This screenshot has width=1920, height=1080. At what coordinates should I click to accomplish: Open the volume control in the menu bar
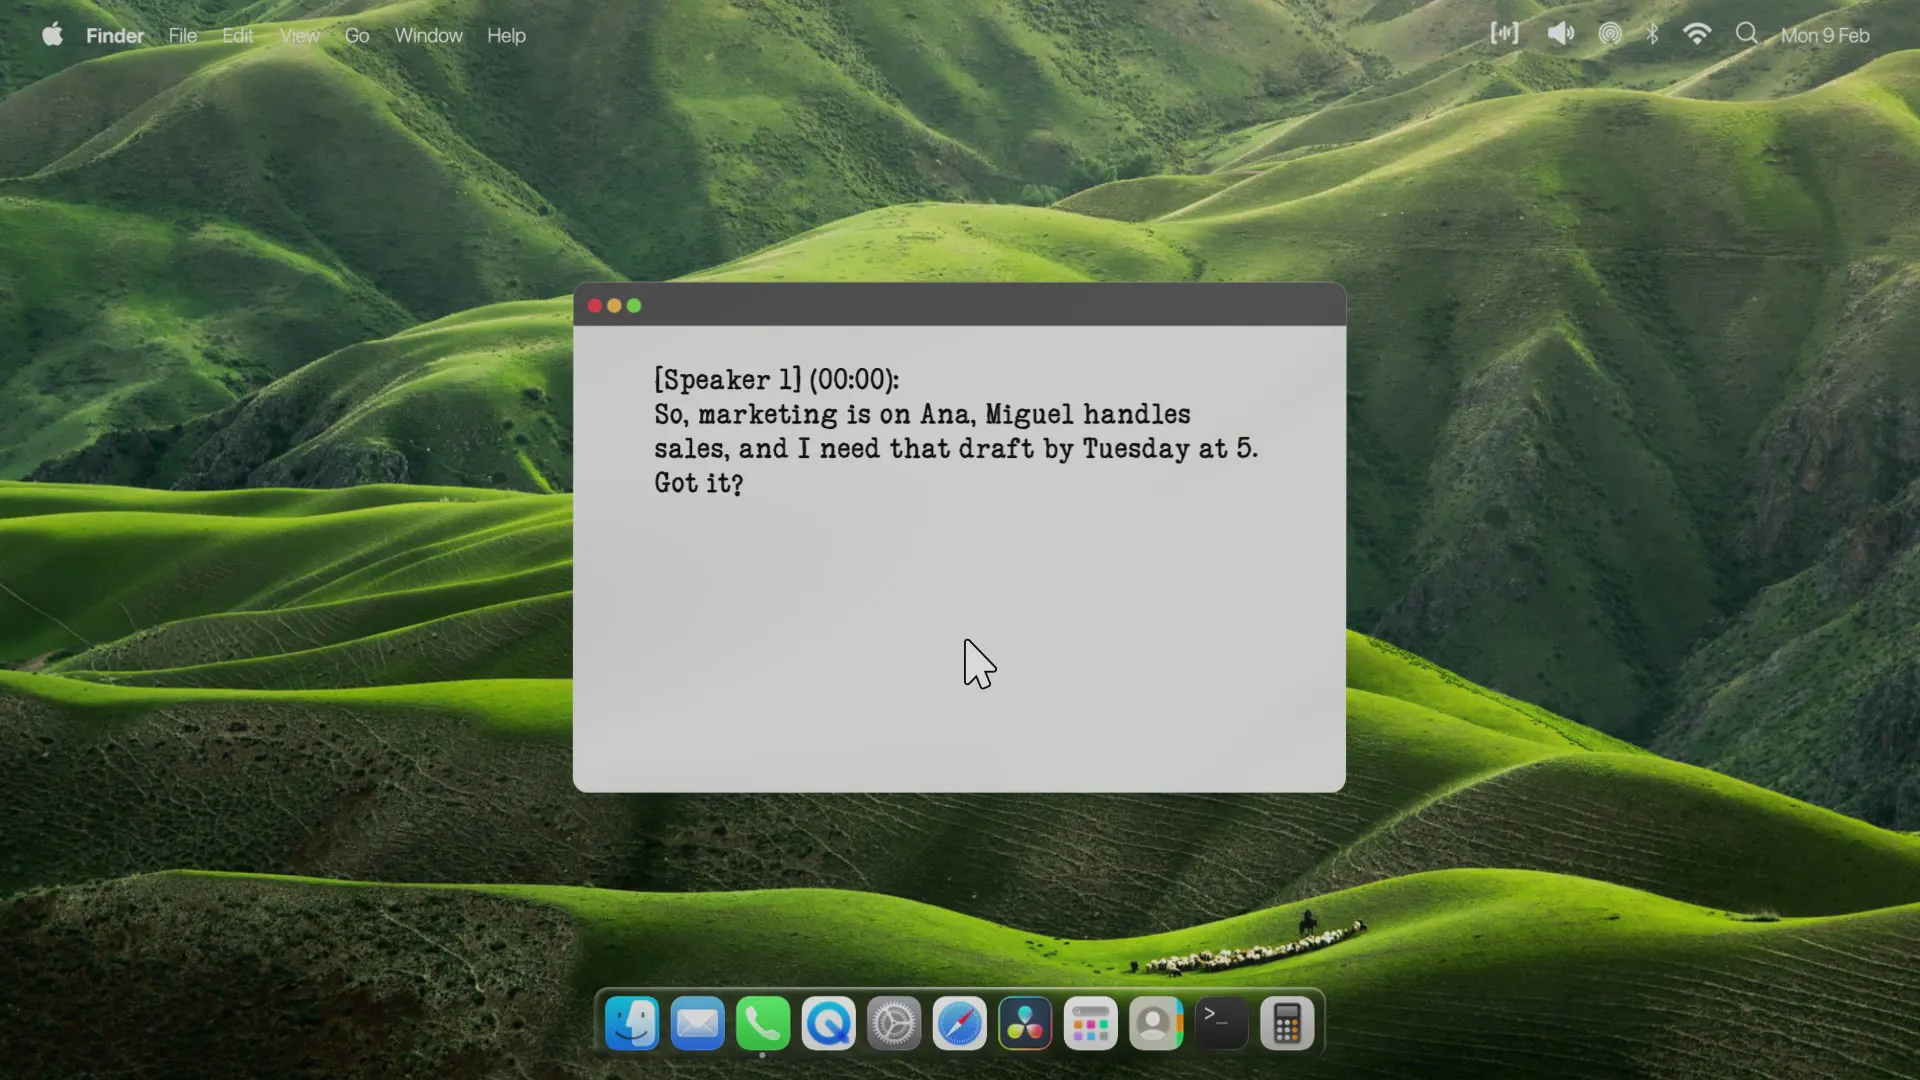pyautogui.click(x=1560, y=34)
